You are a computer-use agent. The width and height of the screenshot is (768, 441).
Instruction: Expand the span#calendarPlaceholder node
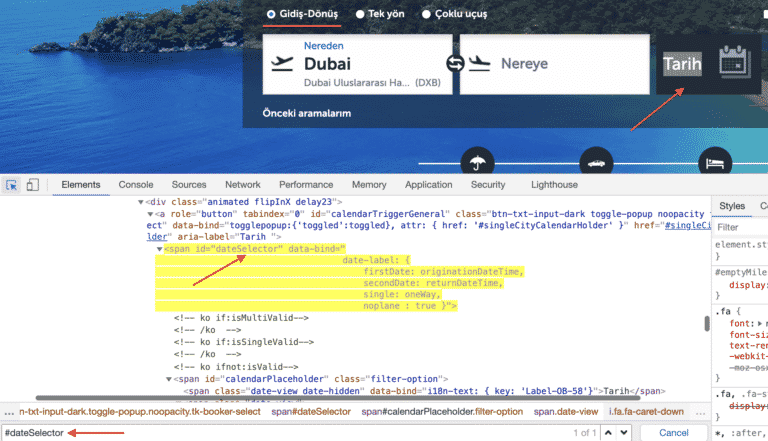tap(169, 379)
